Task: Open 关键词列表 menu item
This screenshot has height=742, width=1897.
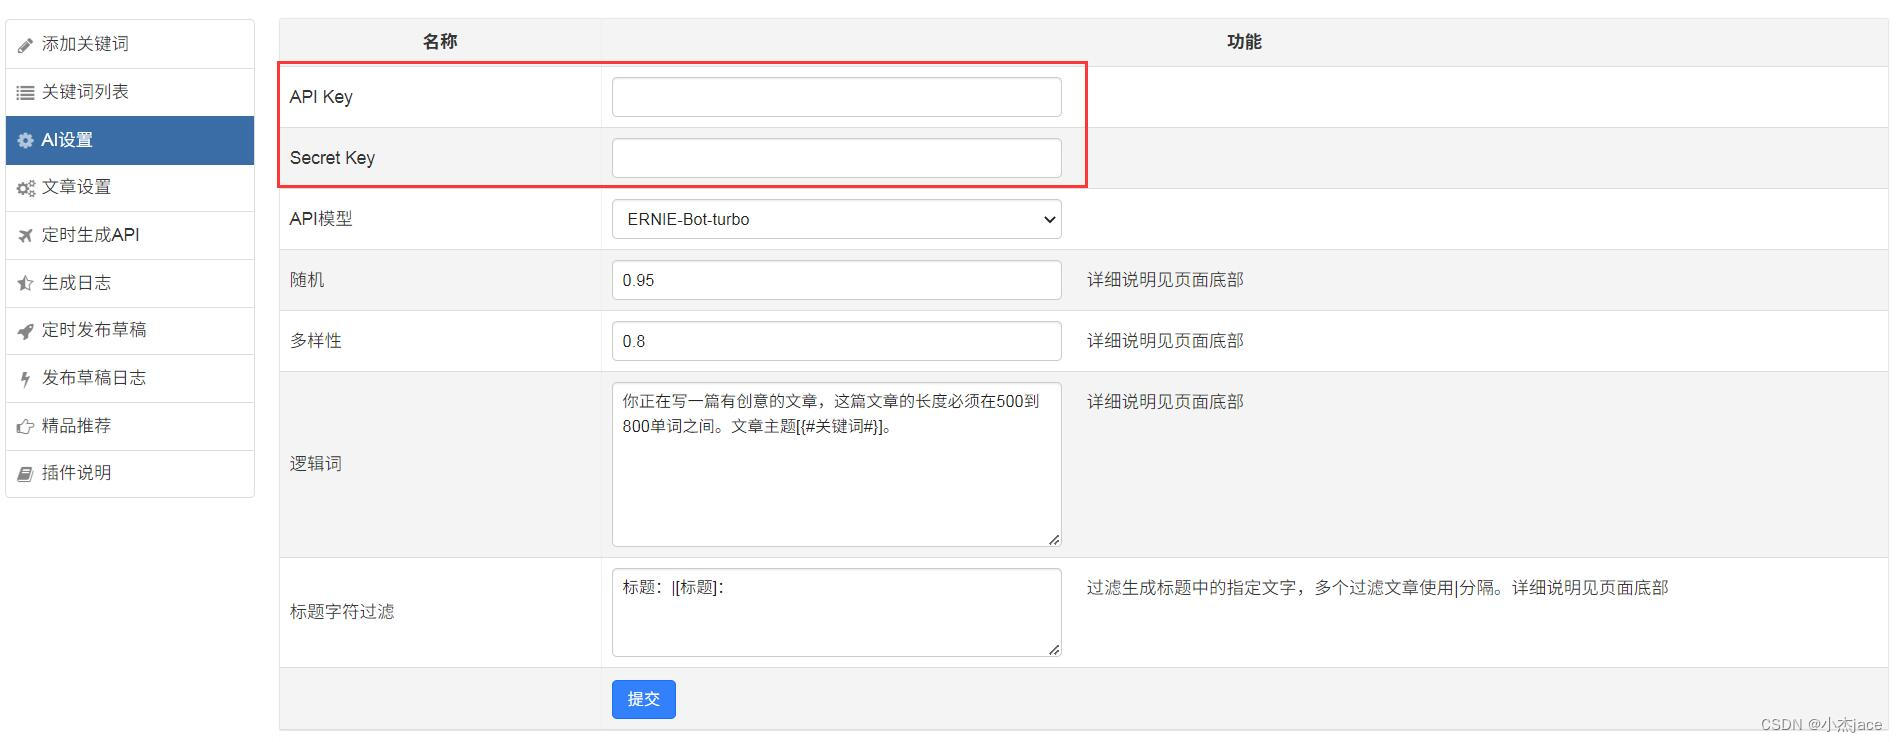Action: click(130, 92)
